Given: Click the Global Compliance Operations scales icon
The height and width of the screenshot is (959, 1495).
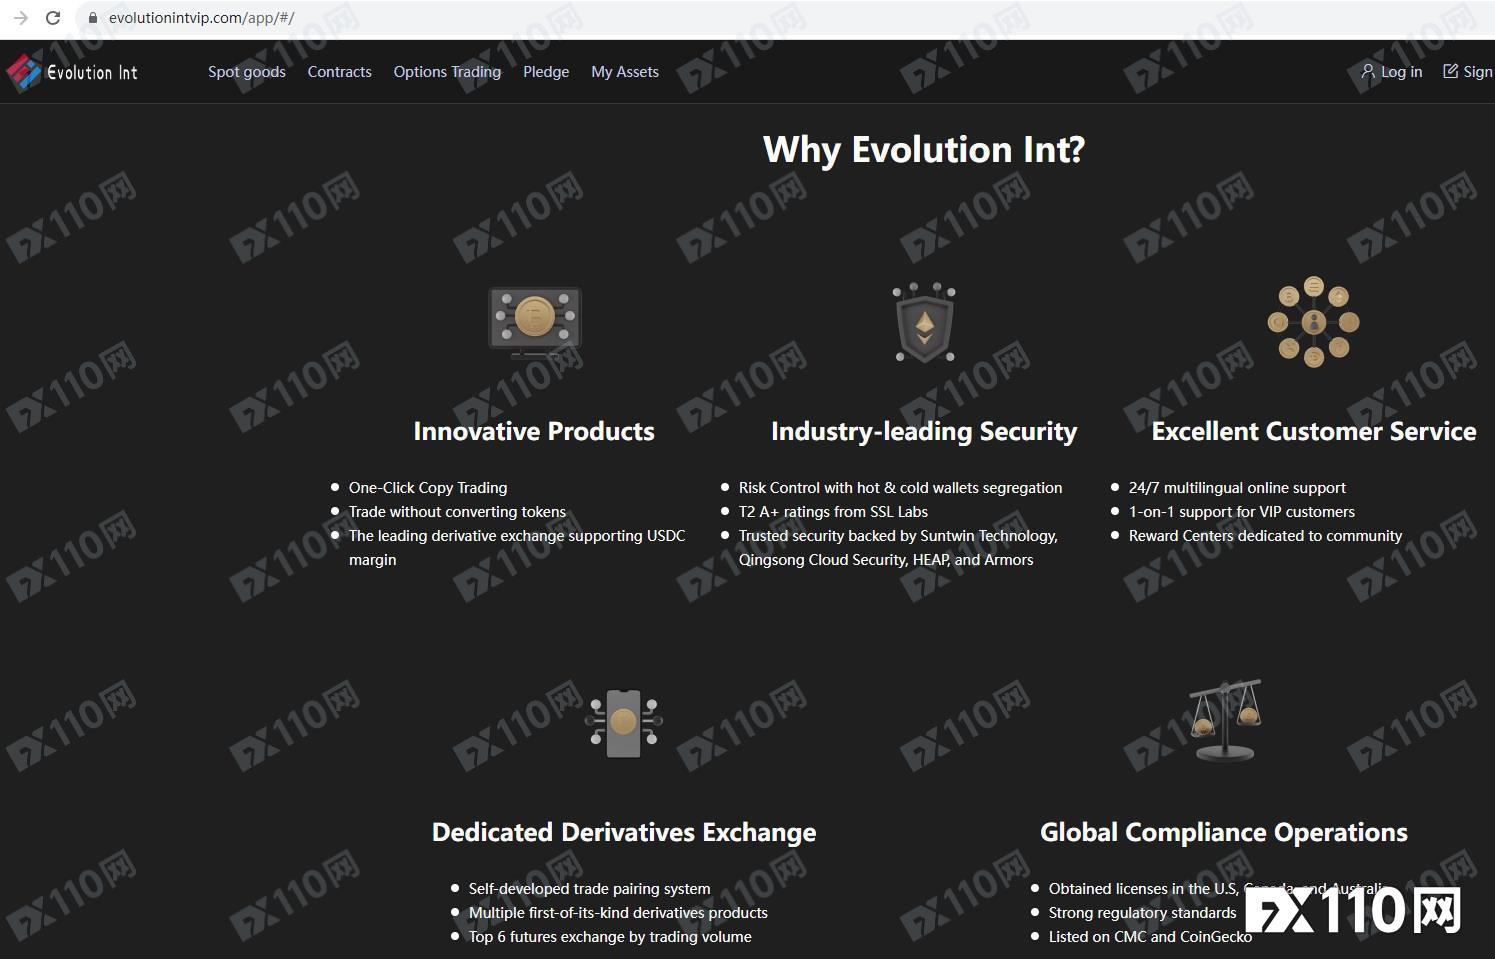Looking at the screenshot, I should [x=1224, y=720].
